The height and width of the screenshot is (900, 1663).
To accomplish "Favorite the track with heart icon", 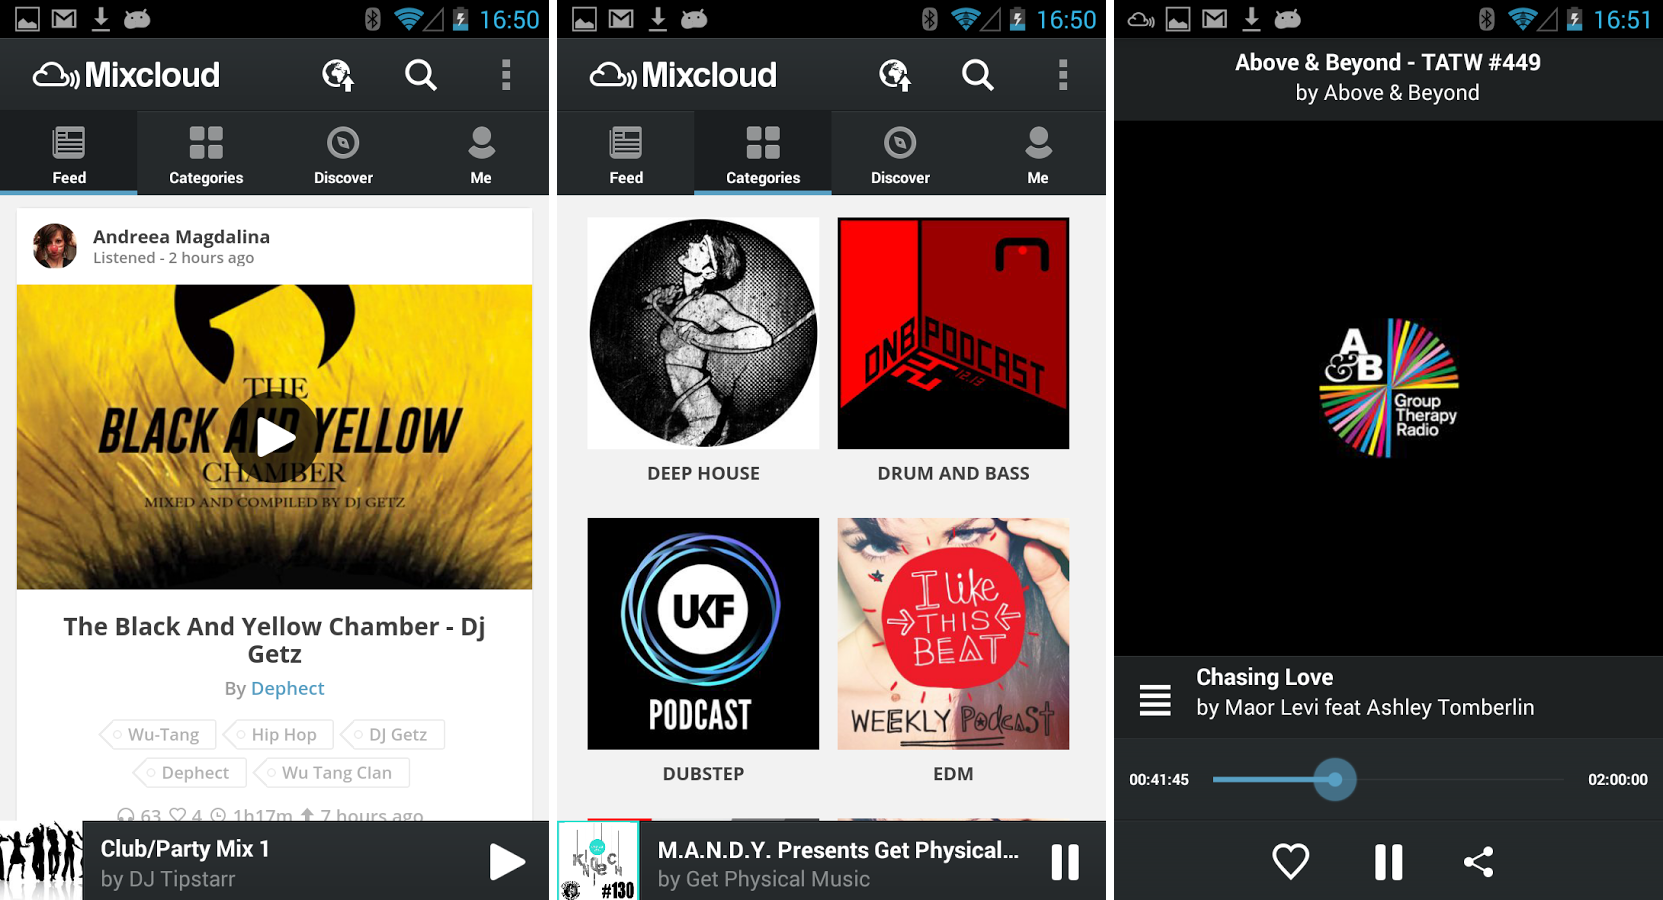I will tap(1290, 861).
